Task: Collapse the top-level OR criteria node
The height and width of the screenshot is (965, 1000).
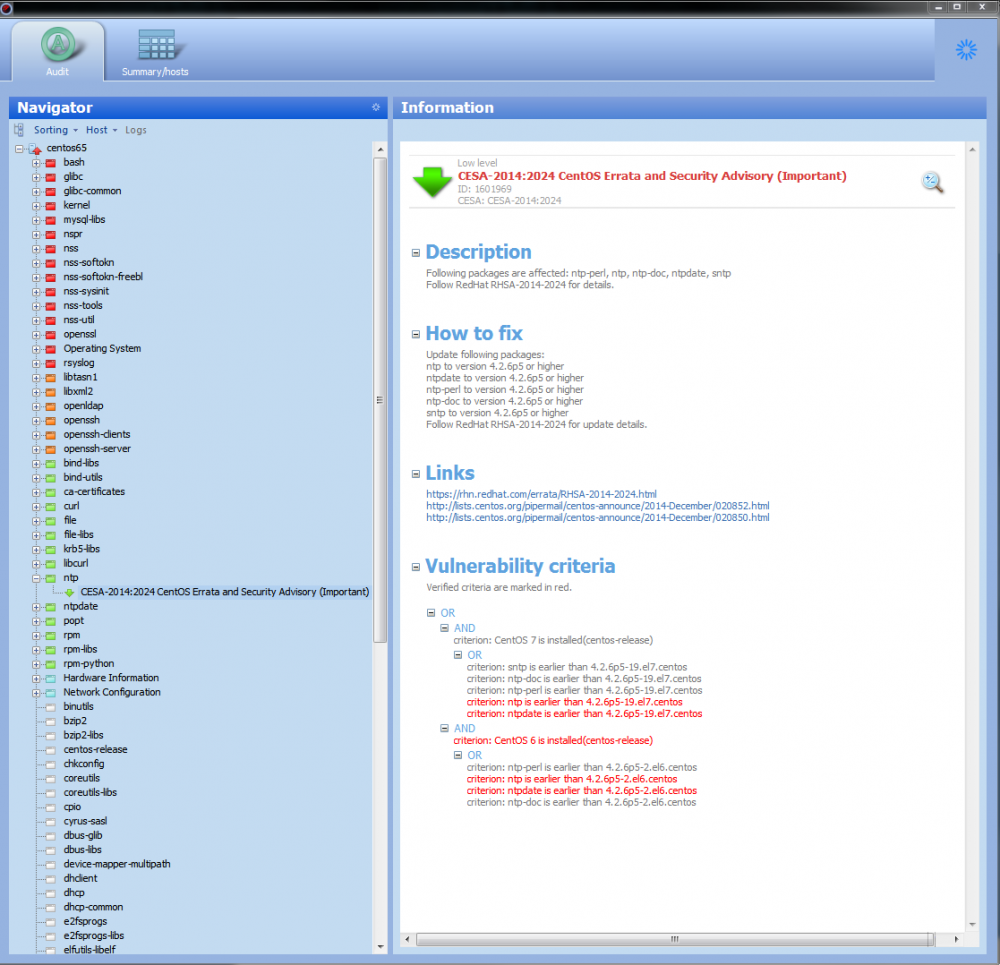Action: click(x=431, y=613)
